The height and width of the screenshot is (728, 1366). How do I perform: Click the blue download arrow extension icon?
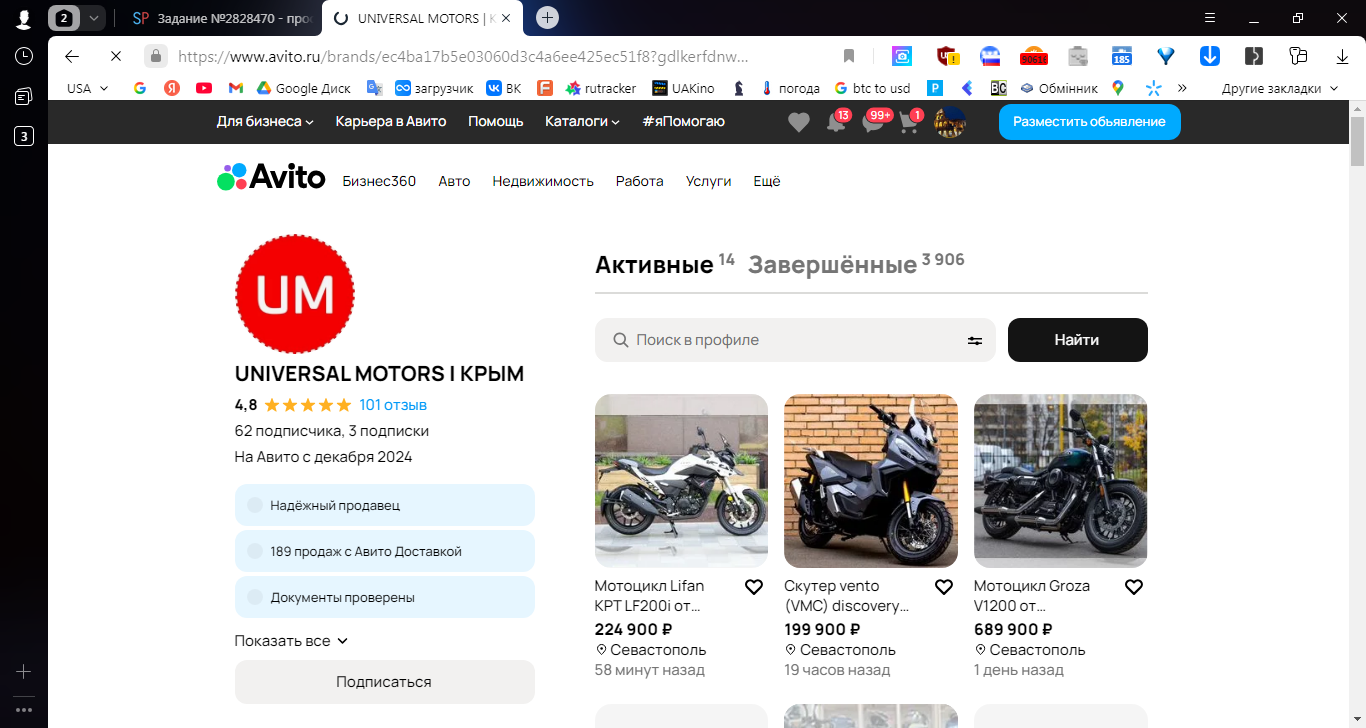coord(1209,56)
